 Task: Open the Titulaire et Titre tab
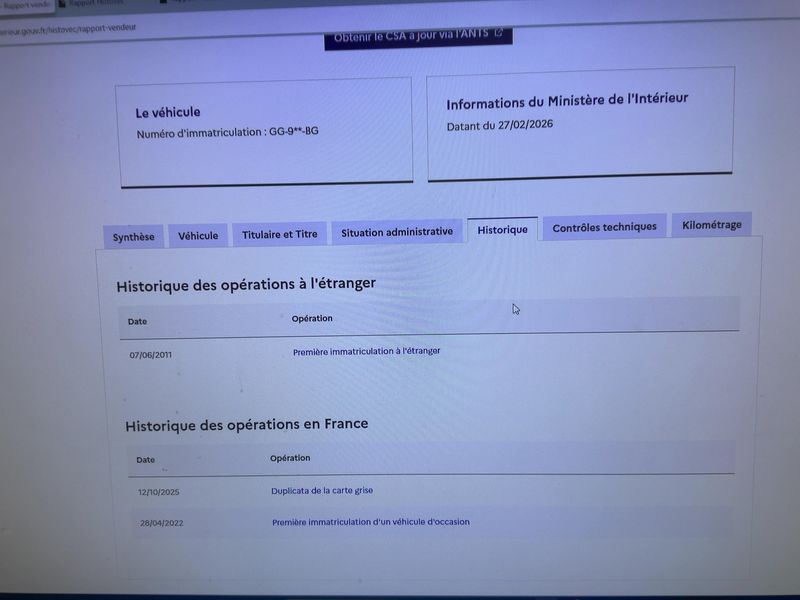[280, 234]
